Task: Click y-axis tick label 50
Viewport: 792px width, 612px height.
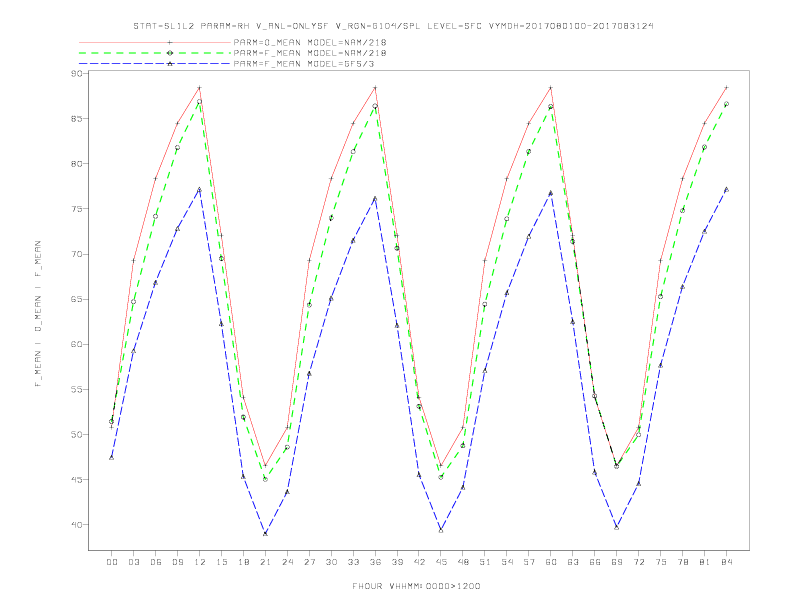Action: [x=77, y=434]
